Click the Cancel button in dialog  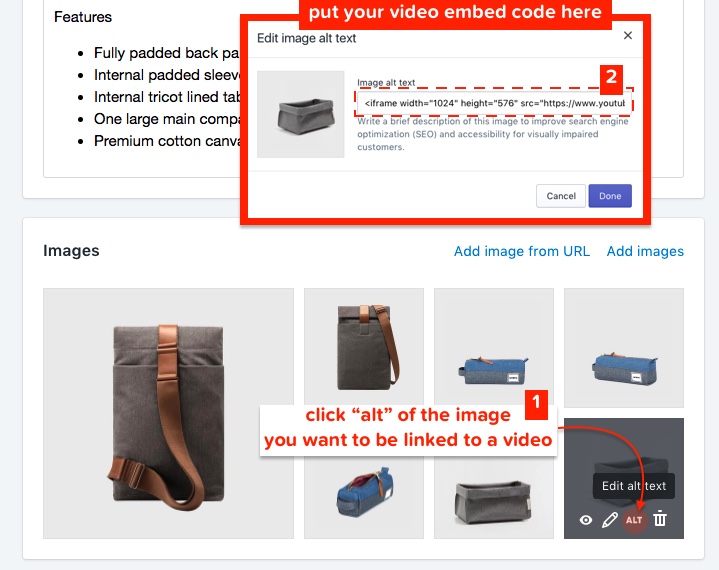[x=561, y=196]
